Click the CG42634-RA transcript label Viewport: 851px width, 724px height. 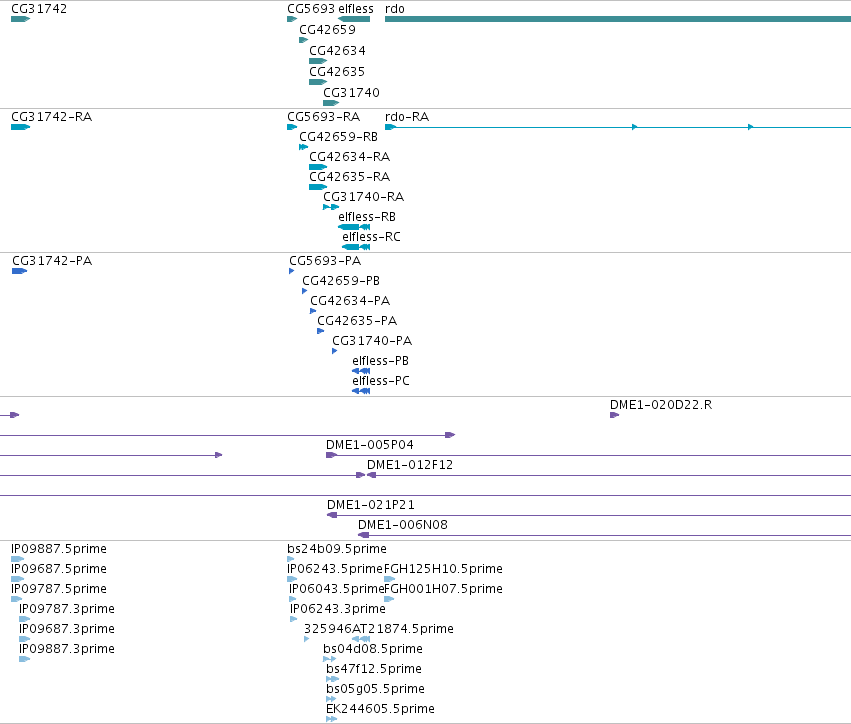coord(350,157)
